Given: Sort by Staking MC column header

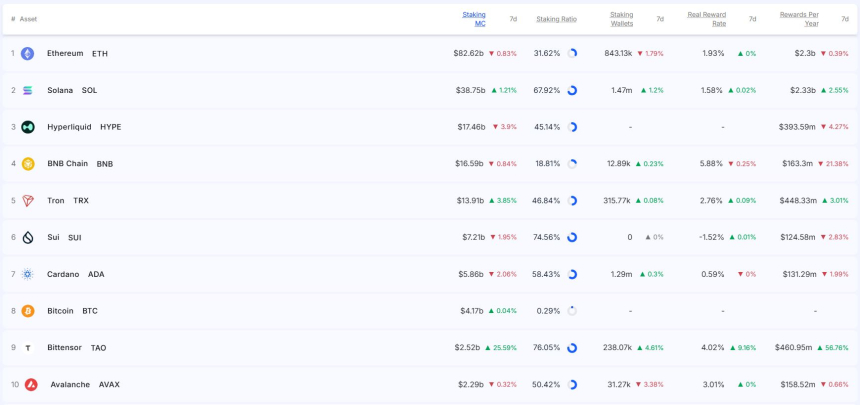Looking at the screenshot, I should tap(474, 18).
